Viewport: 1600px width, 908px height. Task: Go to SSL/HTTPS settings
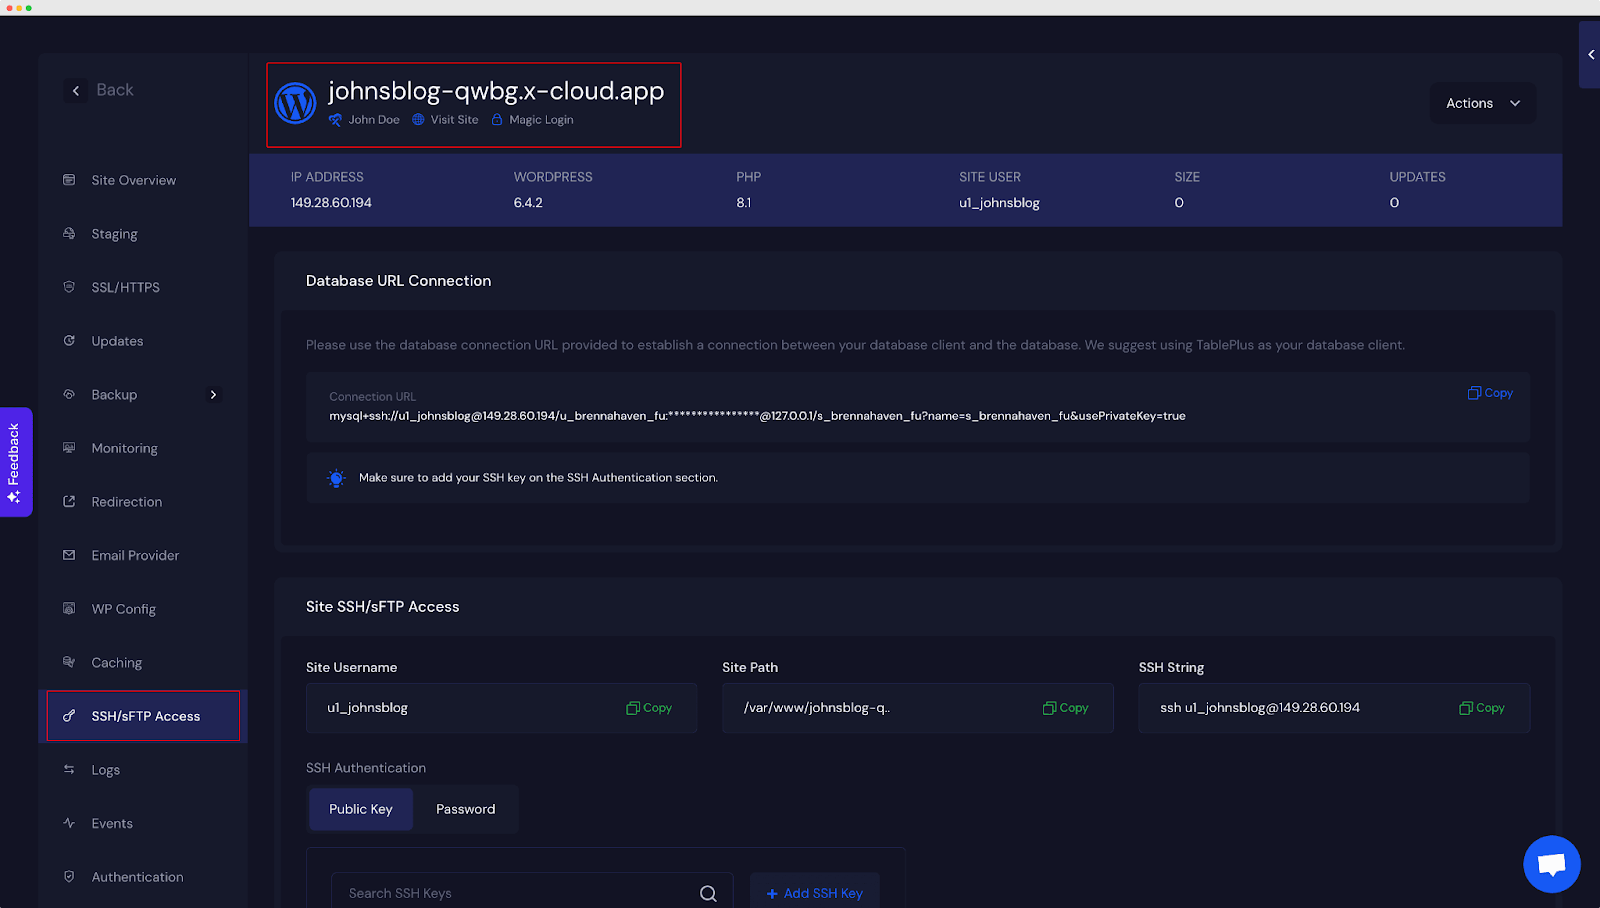point(125,287)
